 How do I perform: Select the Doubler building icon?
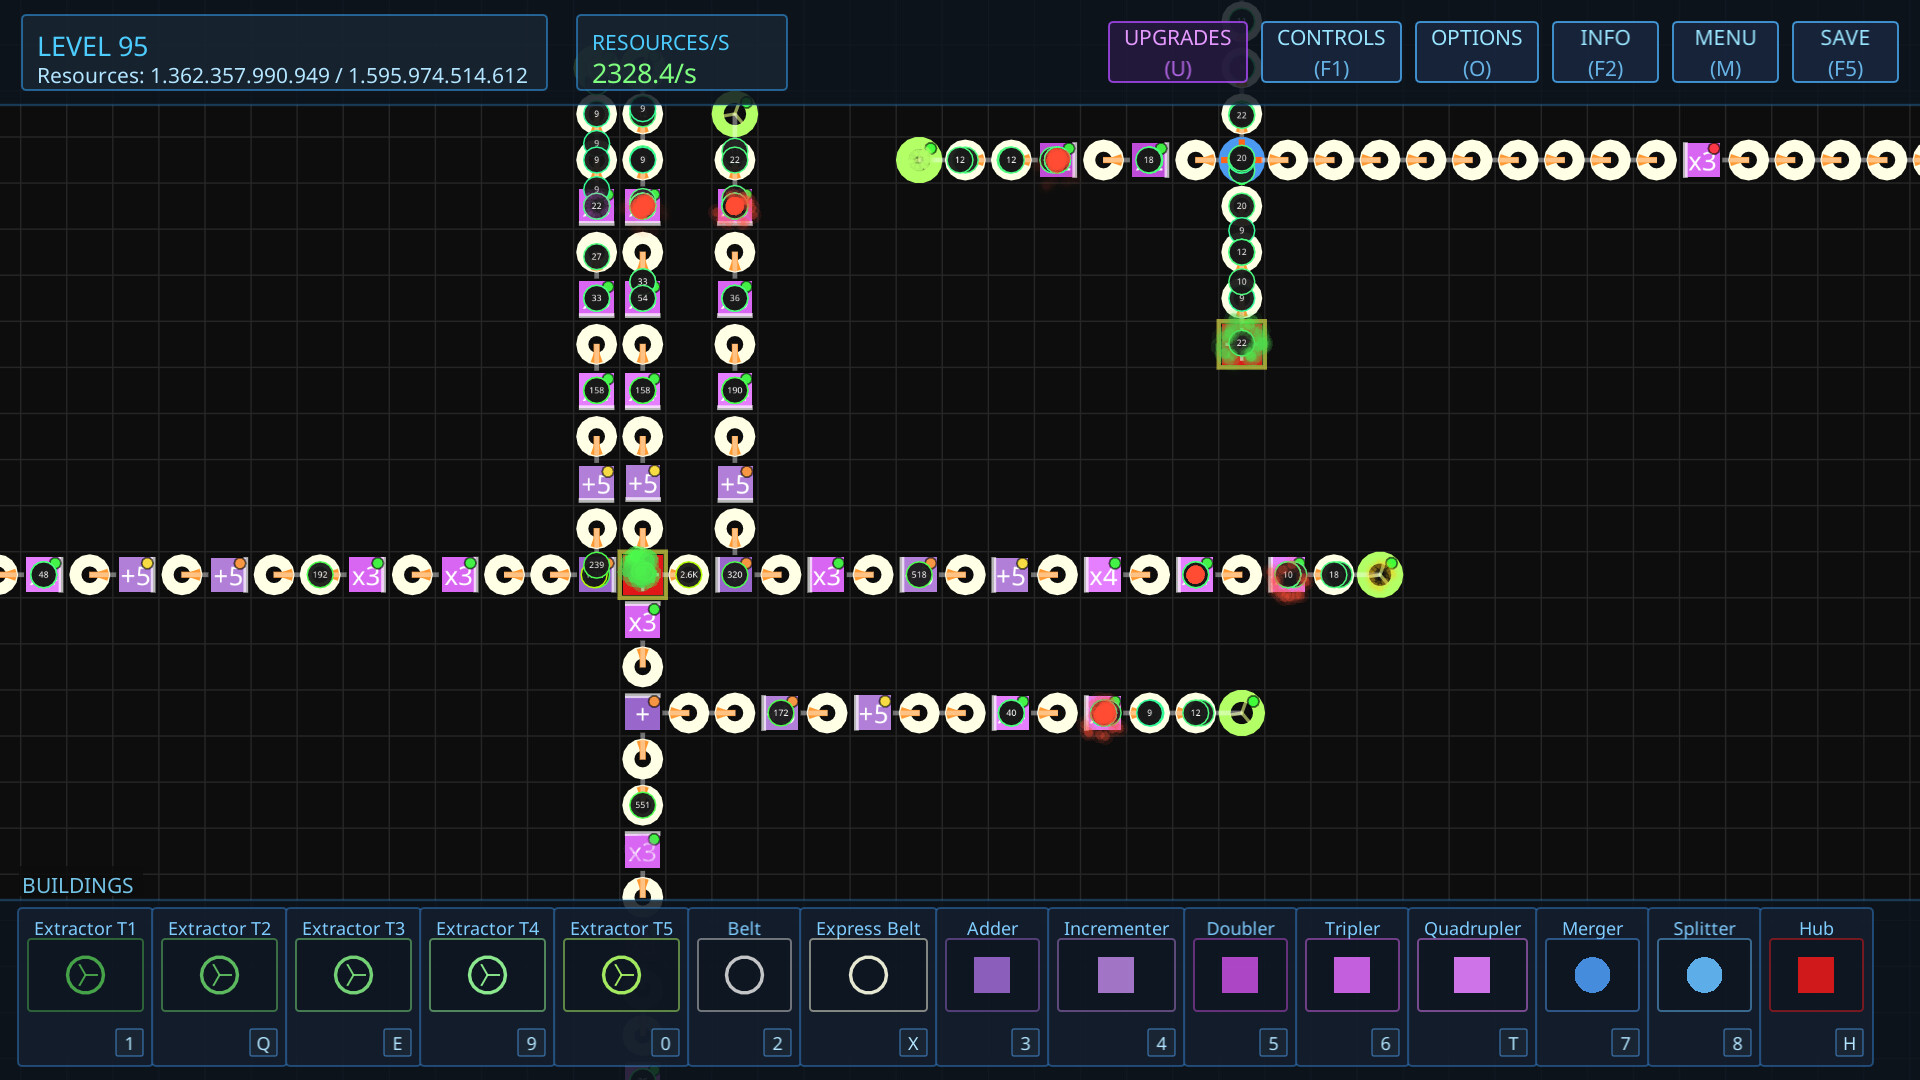[1240, 975]
